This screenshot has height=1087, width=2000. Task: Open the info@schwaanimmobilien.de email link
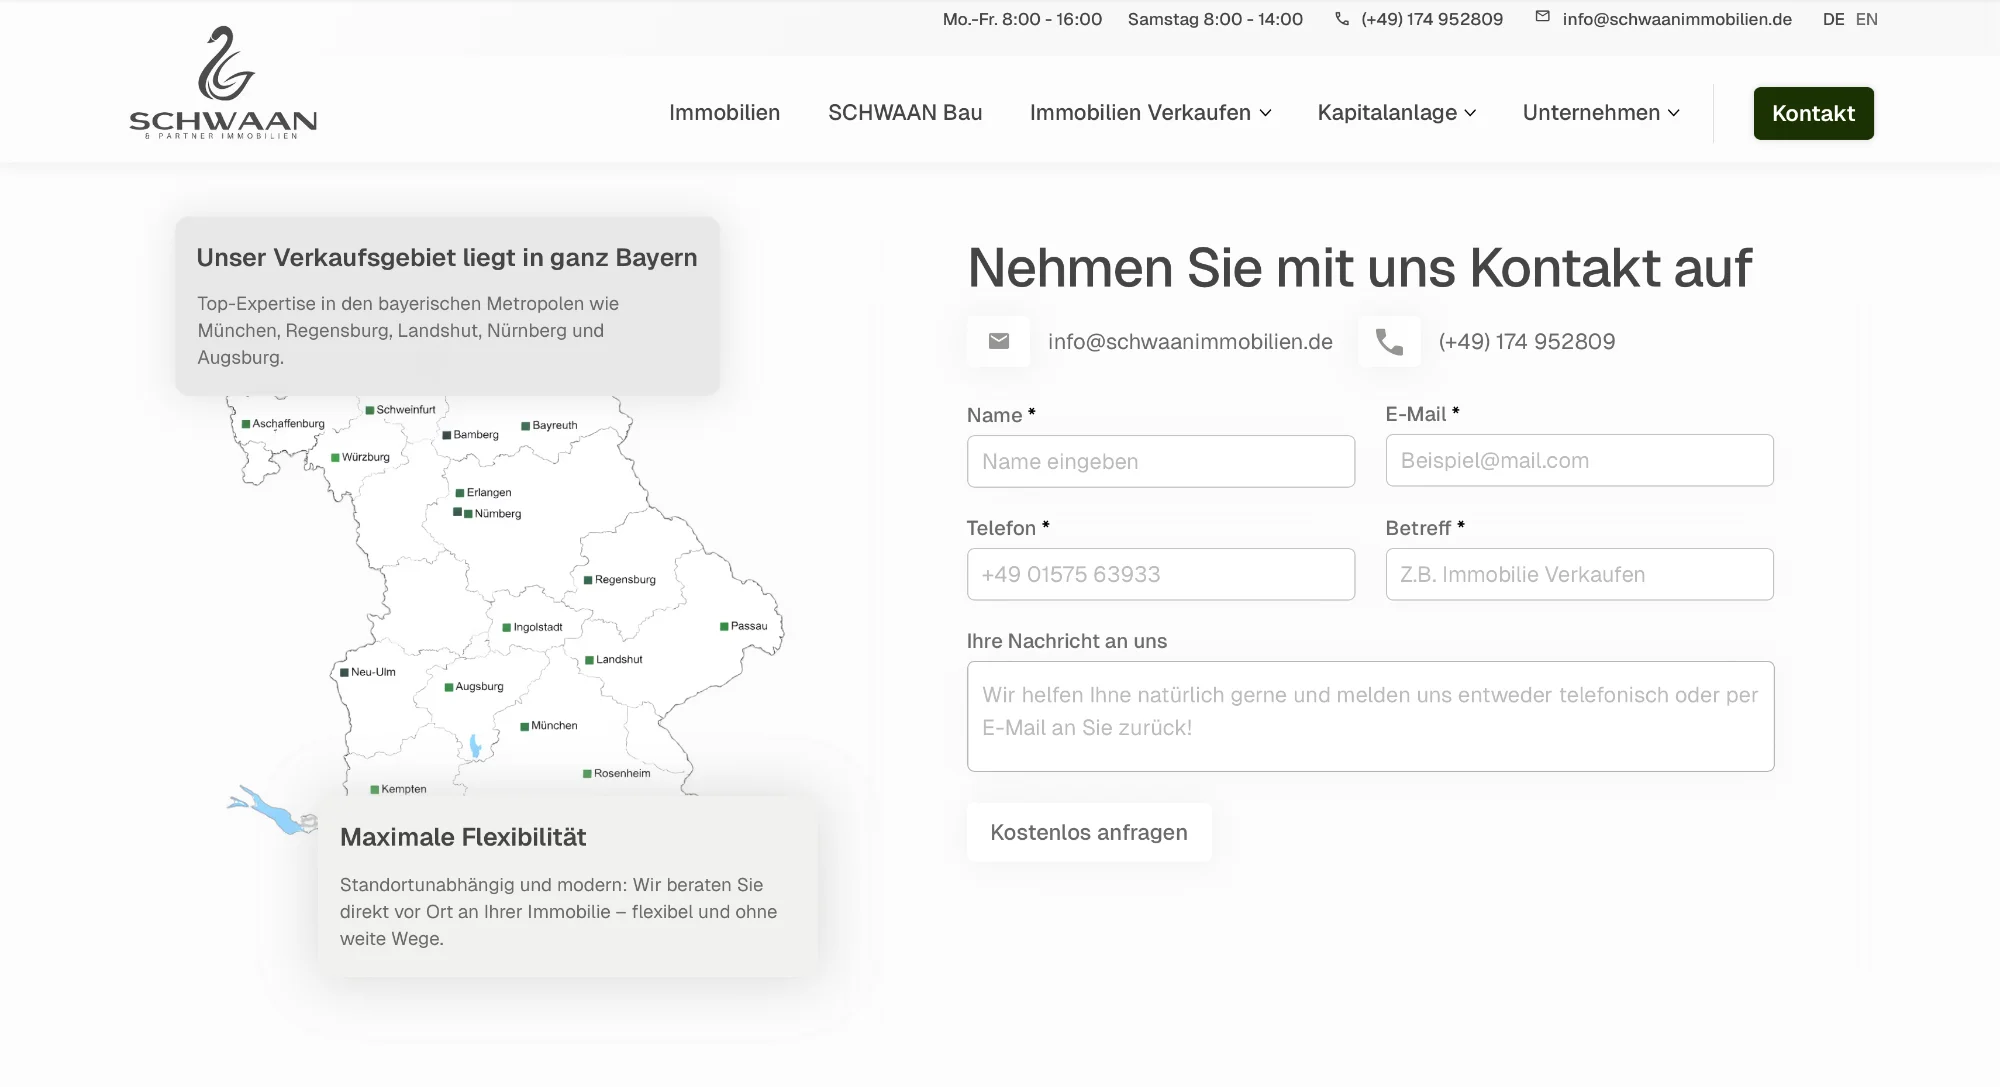pos(1189,341)
